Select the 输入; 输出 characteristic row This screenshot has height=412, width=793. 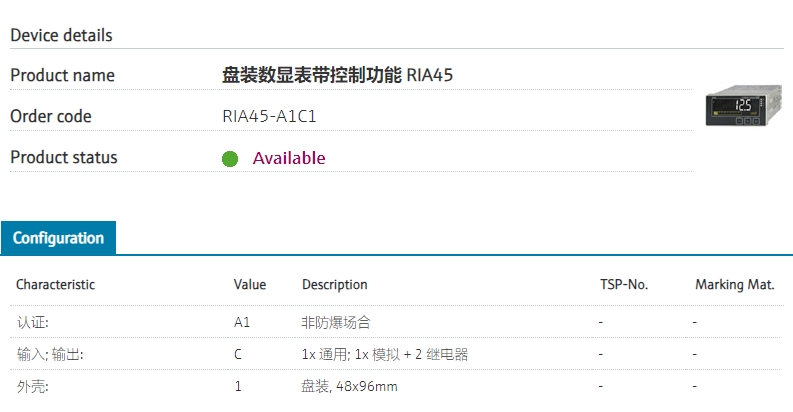coord(49,354)
